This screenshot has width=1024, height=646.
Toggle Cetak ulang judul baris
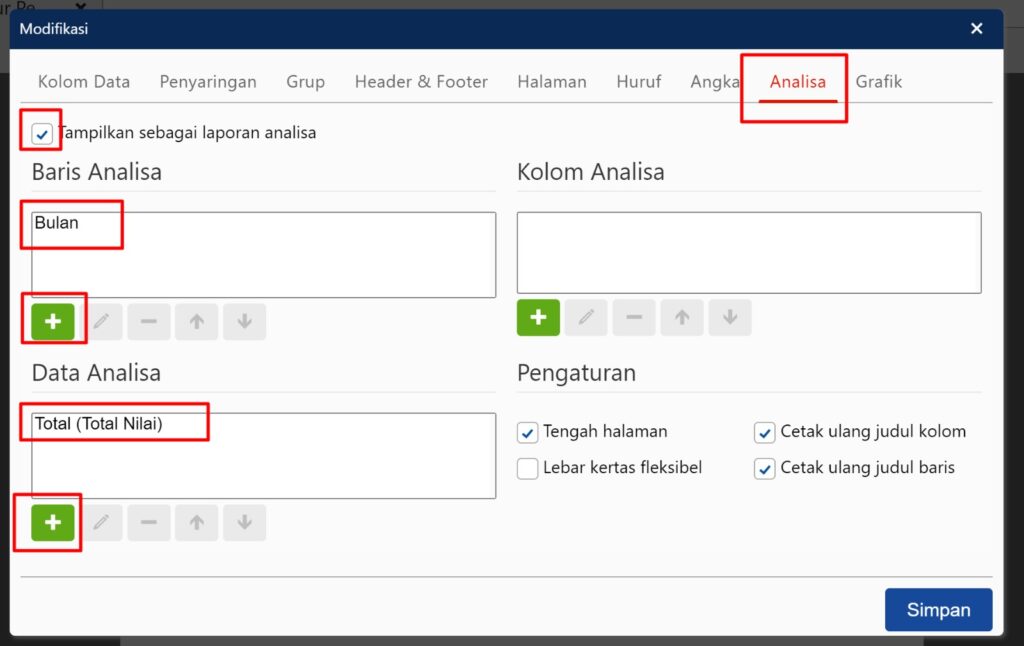[x=765, y=468]
